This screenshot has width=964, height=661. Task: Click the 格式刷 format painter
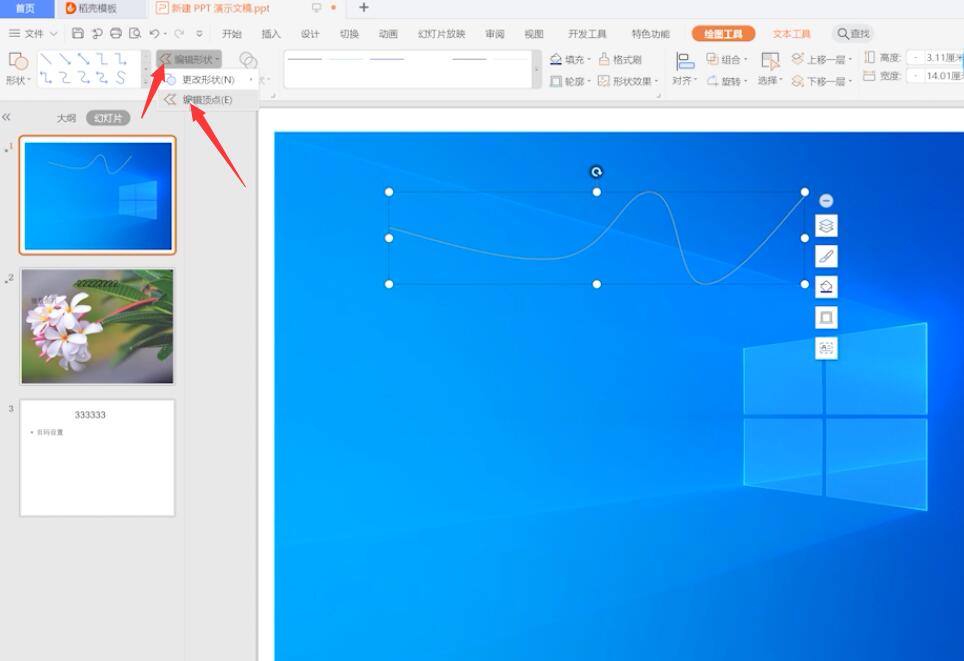620,59
